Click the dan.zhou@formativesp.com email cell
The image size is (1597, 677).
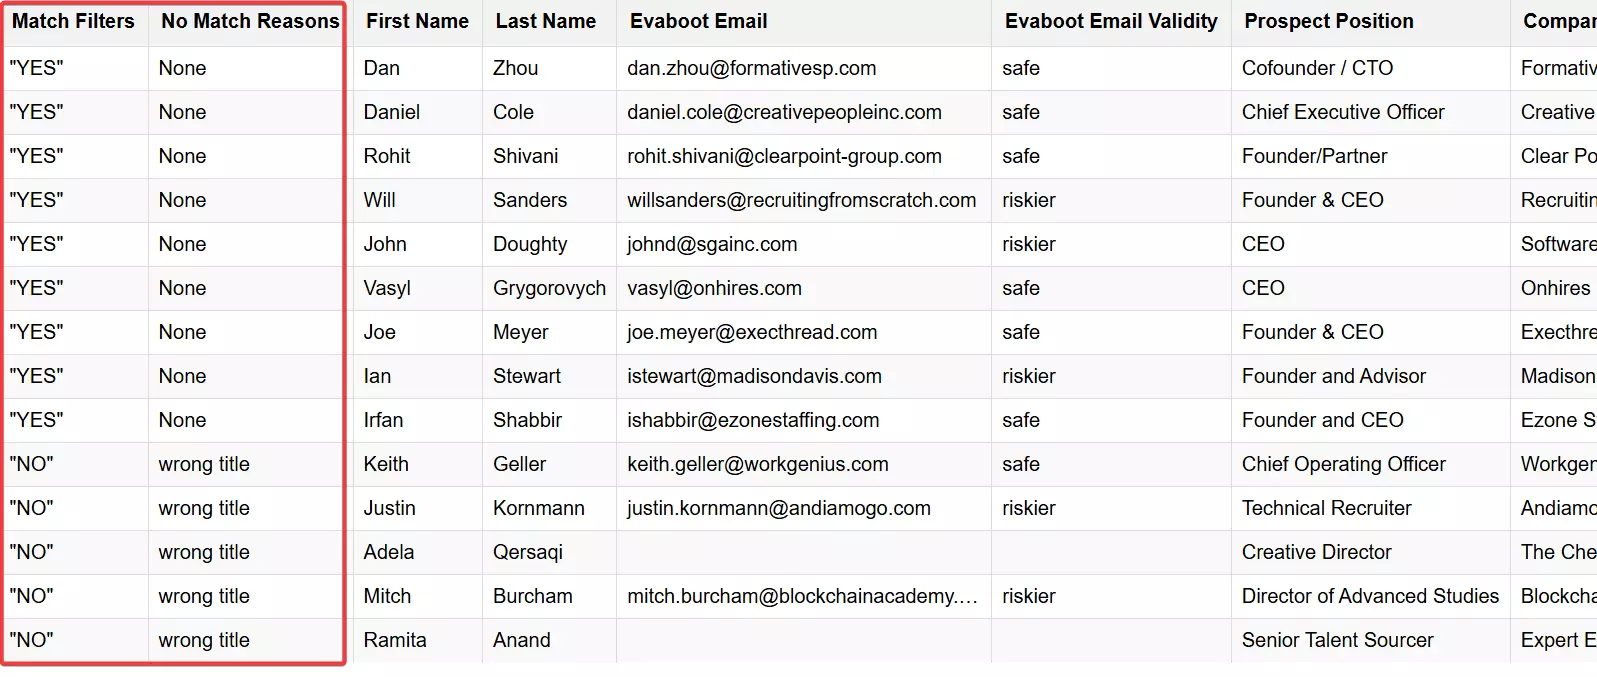click(751, 68)
